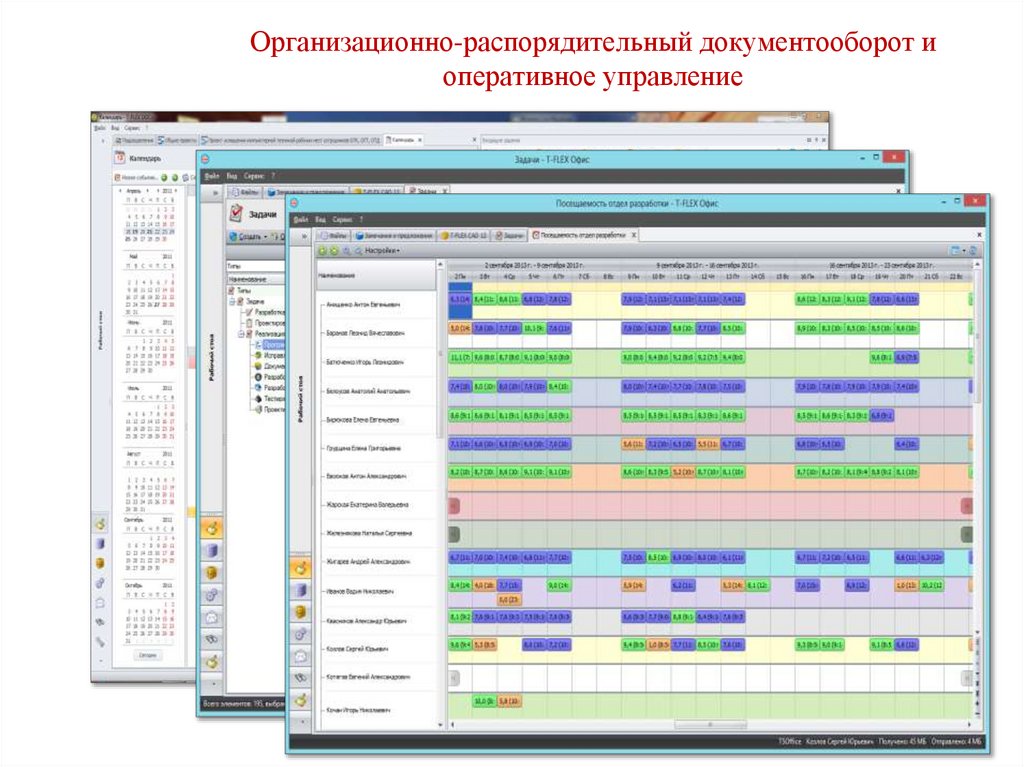This screenshot has height=767, width=1024.
Task: Switch to the T-FLEX CAD 12 tab
Action: (464, 235)
